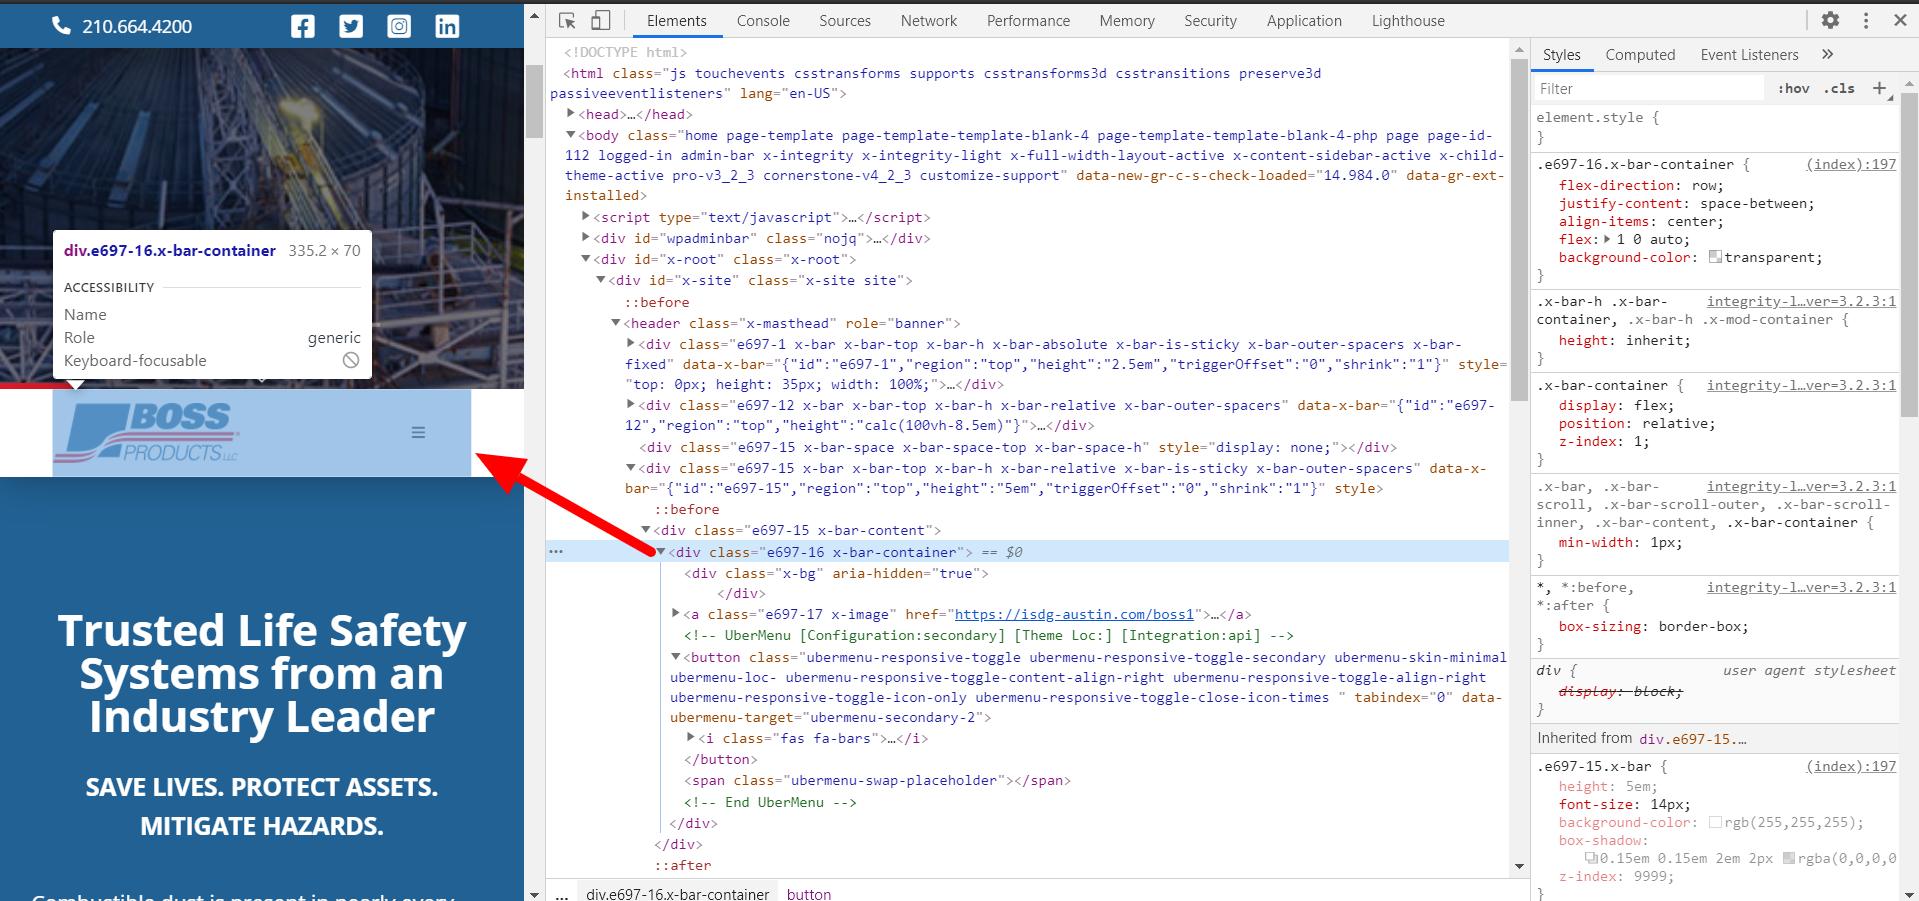Open the Instagram social icon

[399, 26]
